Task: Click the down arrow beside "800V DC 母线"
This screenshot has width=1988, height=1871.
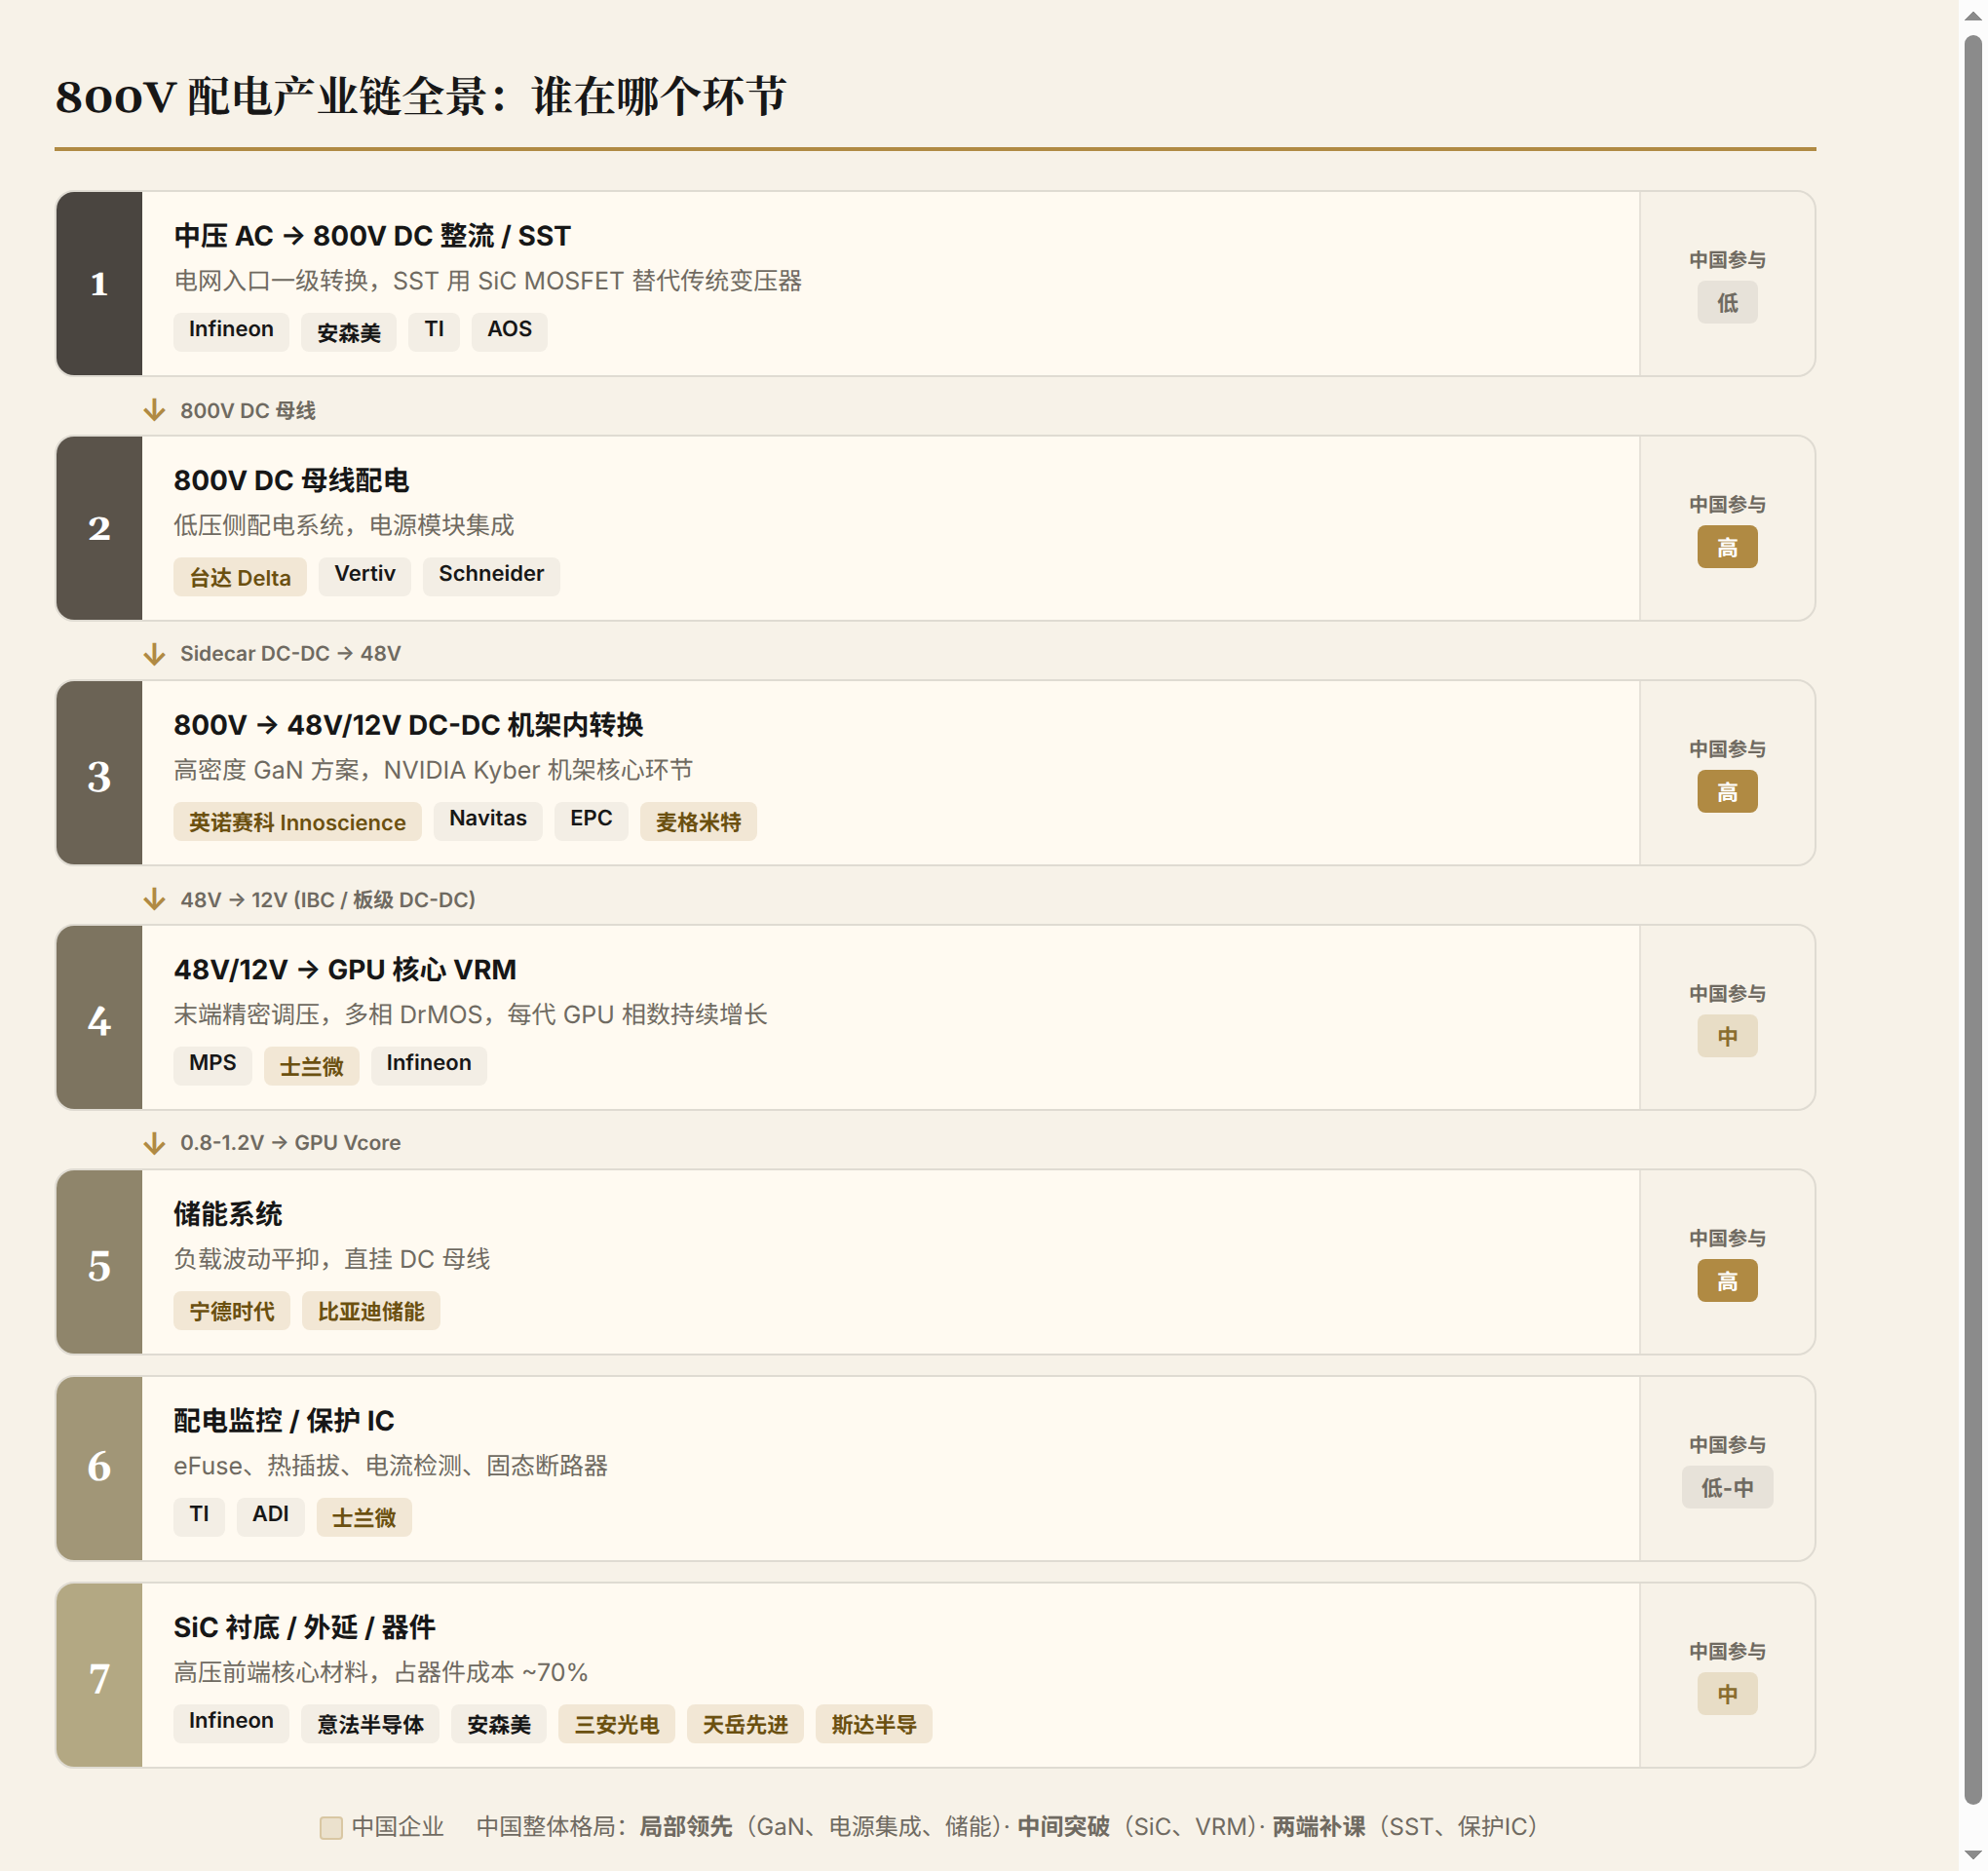Action: pos(154,411)
